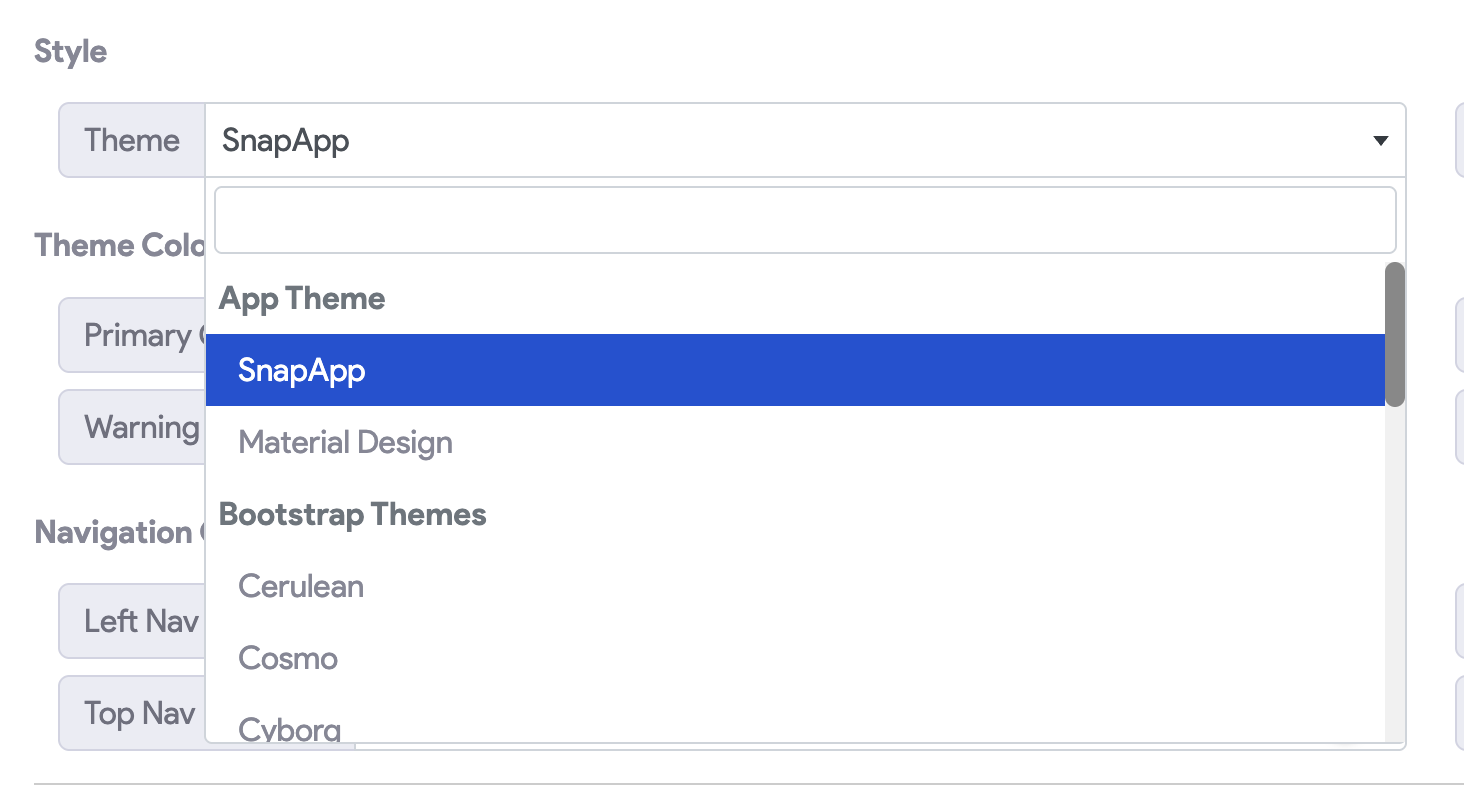Click the App Theme group header

pyautogui.click(x=302, y=298)
